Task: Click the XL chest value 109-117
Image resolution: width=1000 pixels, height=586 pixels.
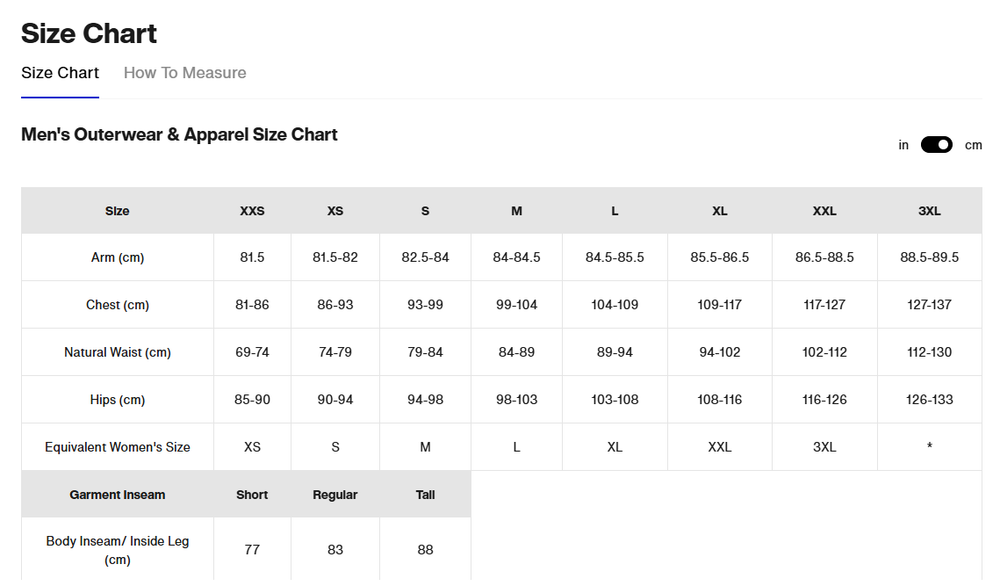Action: click(x=719, y=305)
